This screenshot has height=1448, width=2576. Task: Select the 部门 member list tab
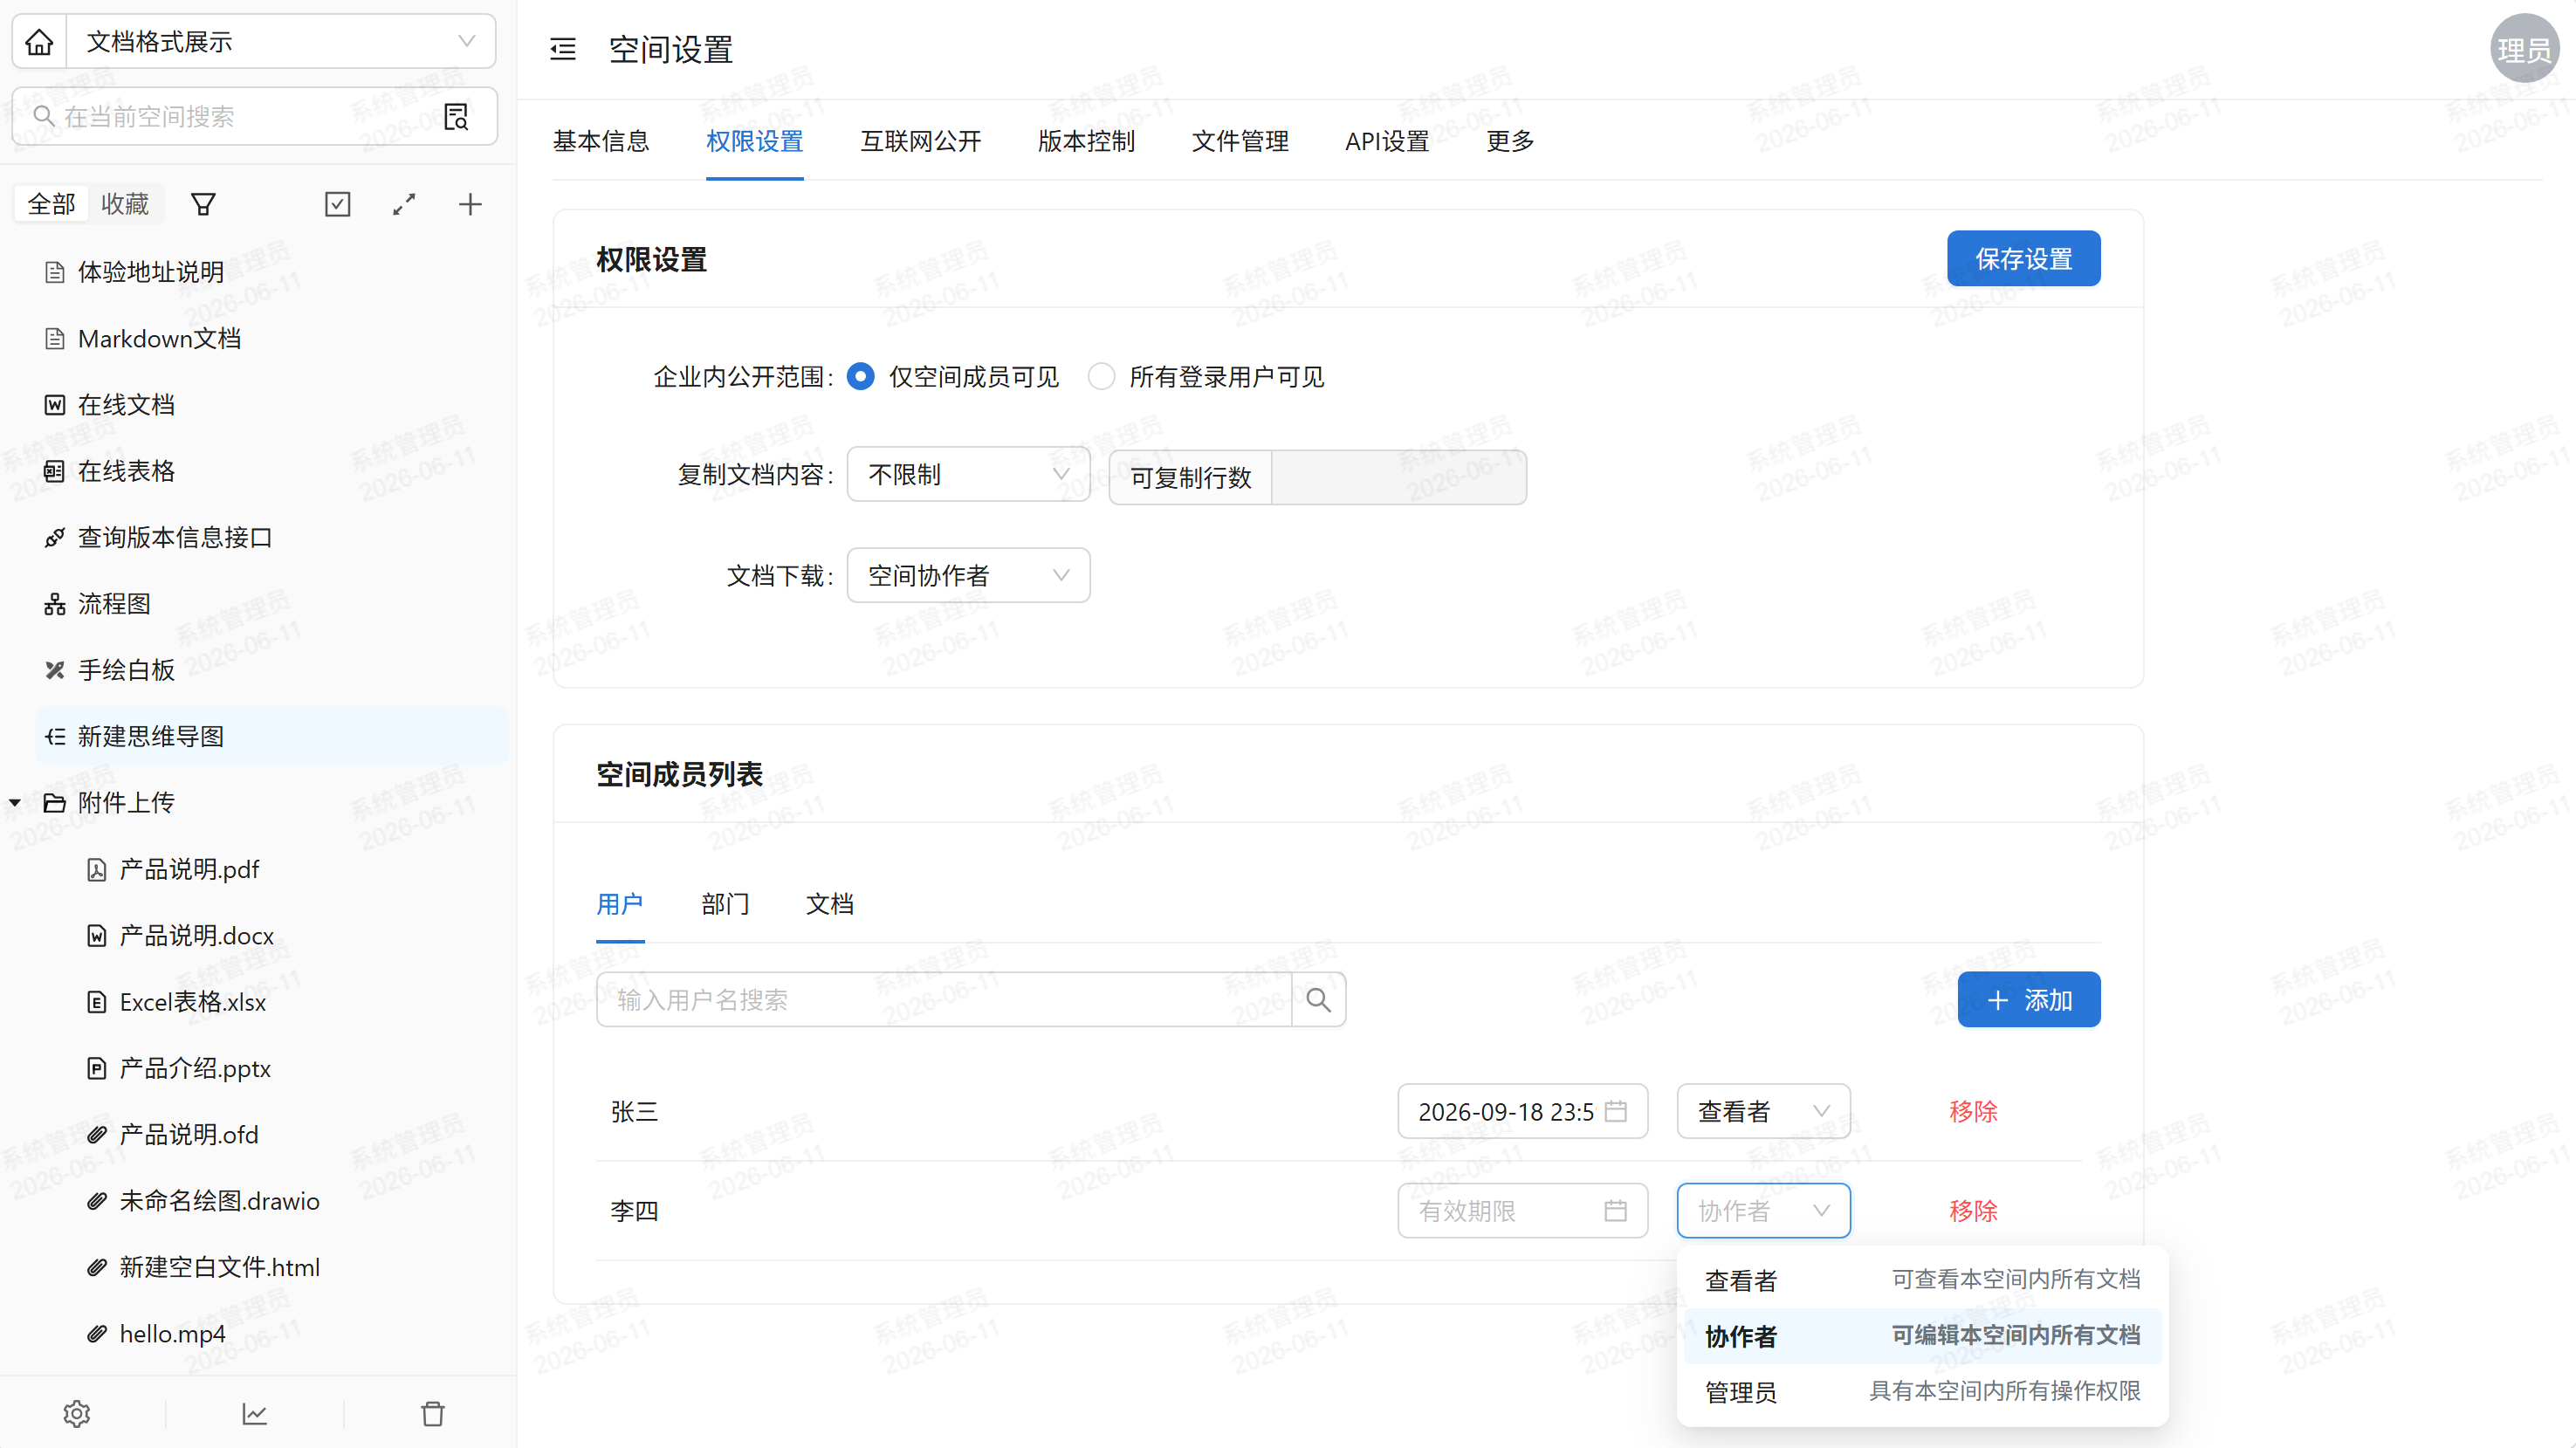pos(725,904)
